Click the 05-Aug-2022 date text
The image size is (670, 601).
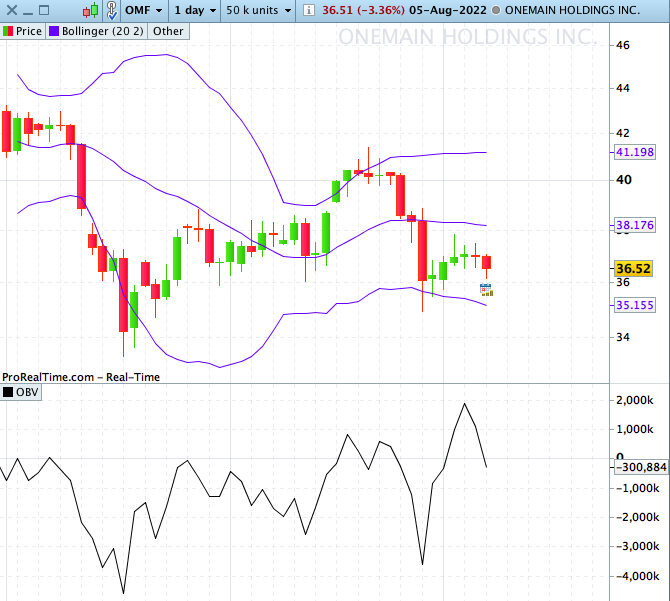tap(447, 10)
